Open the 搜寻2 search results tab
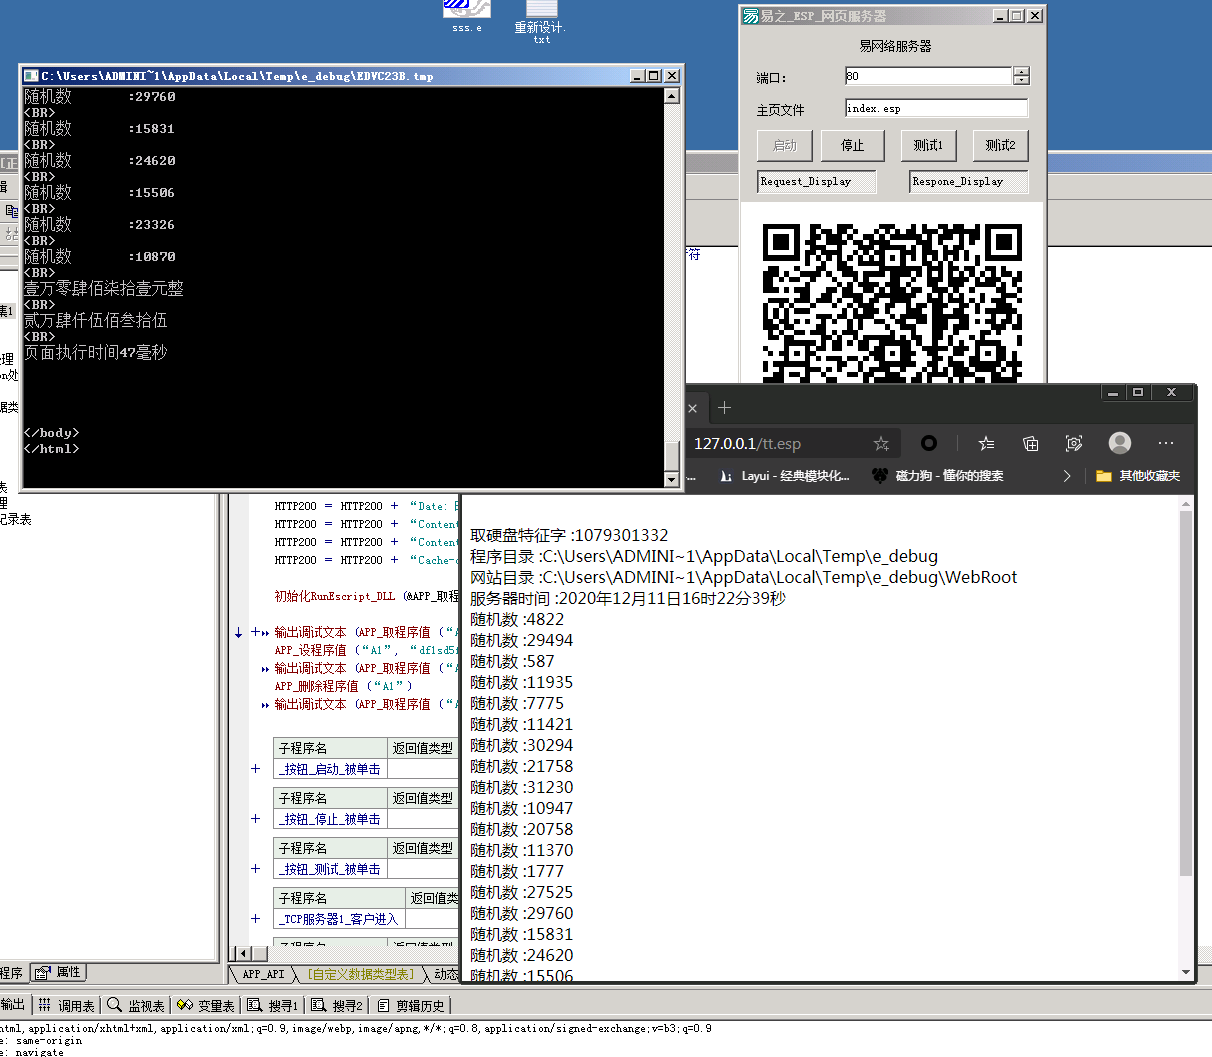1212x1057 pixels. [337, 1005]
